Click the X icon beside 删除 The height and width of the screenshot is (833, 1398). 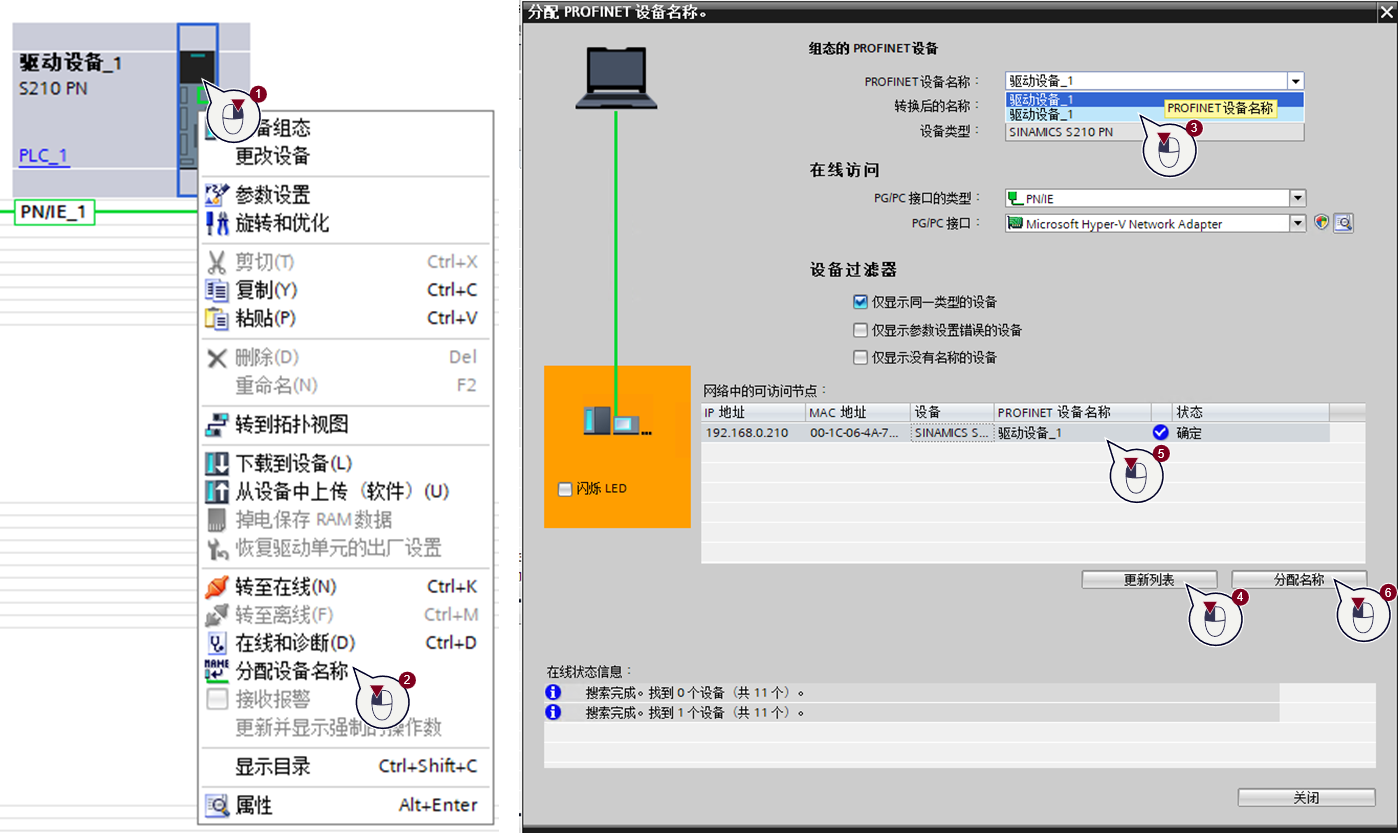[x=217, y=357]
